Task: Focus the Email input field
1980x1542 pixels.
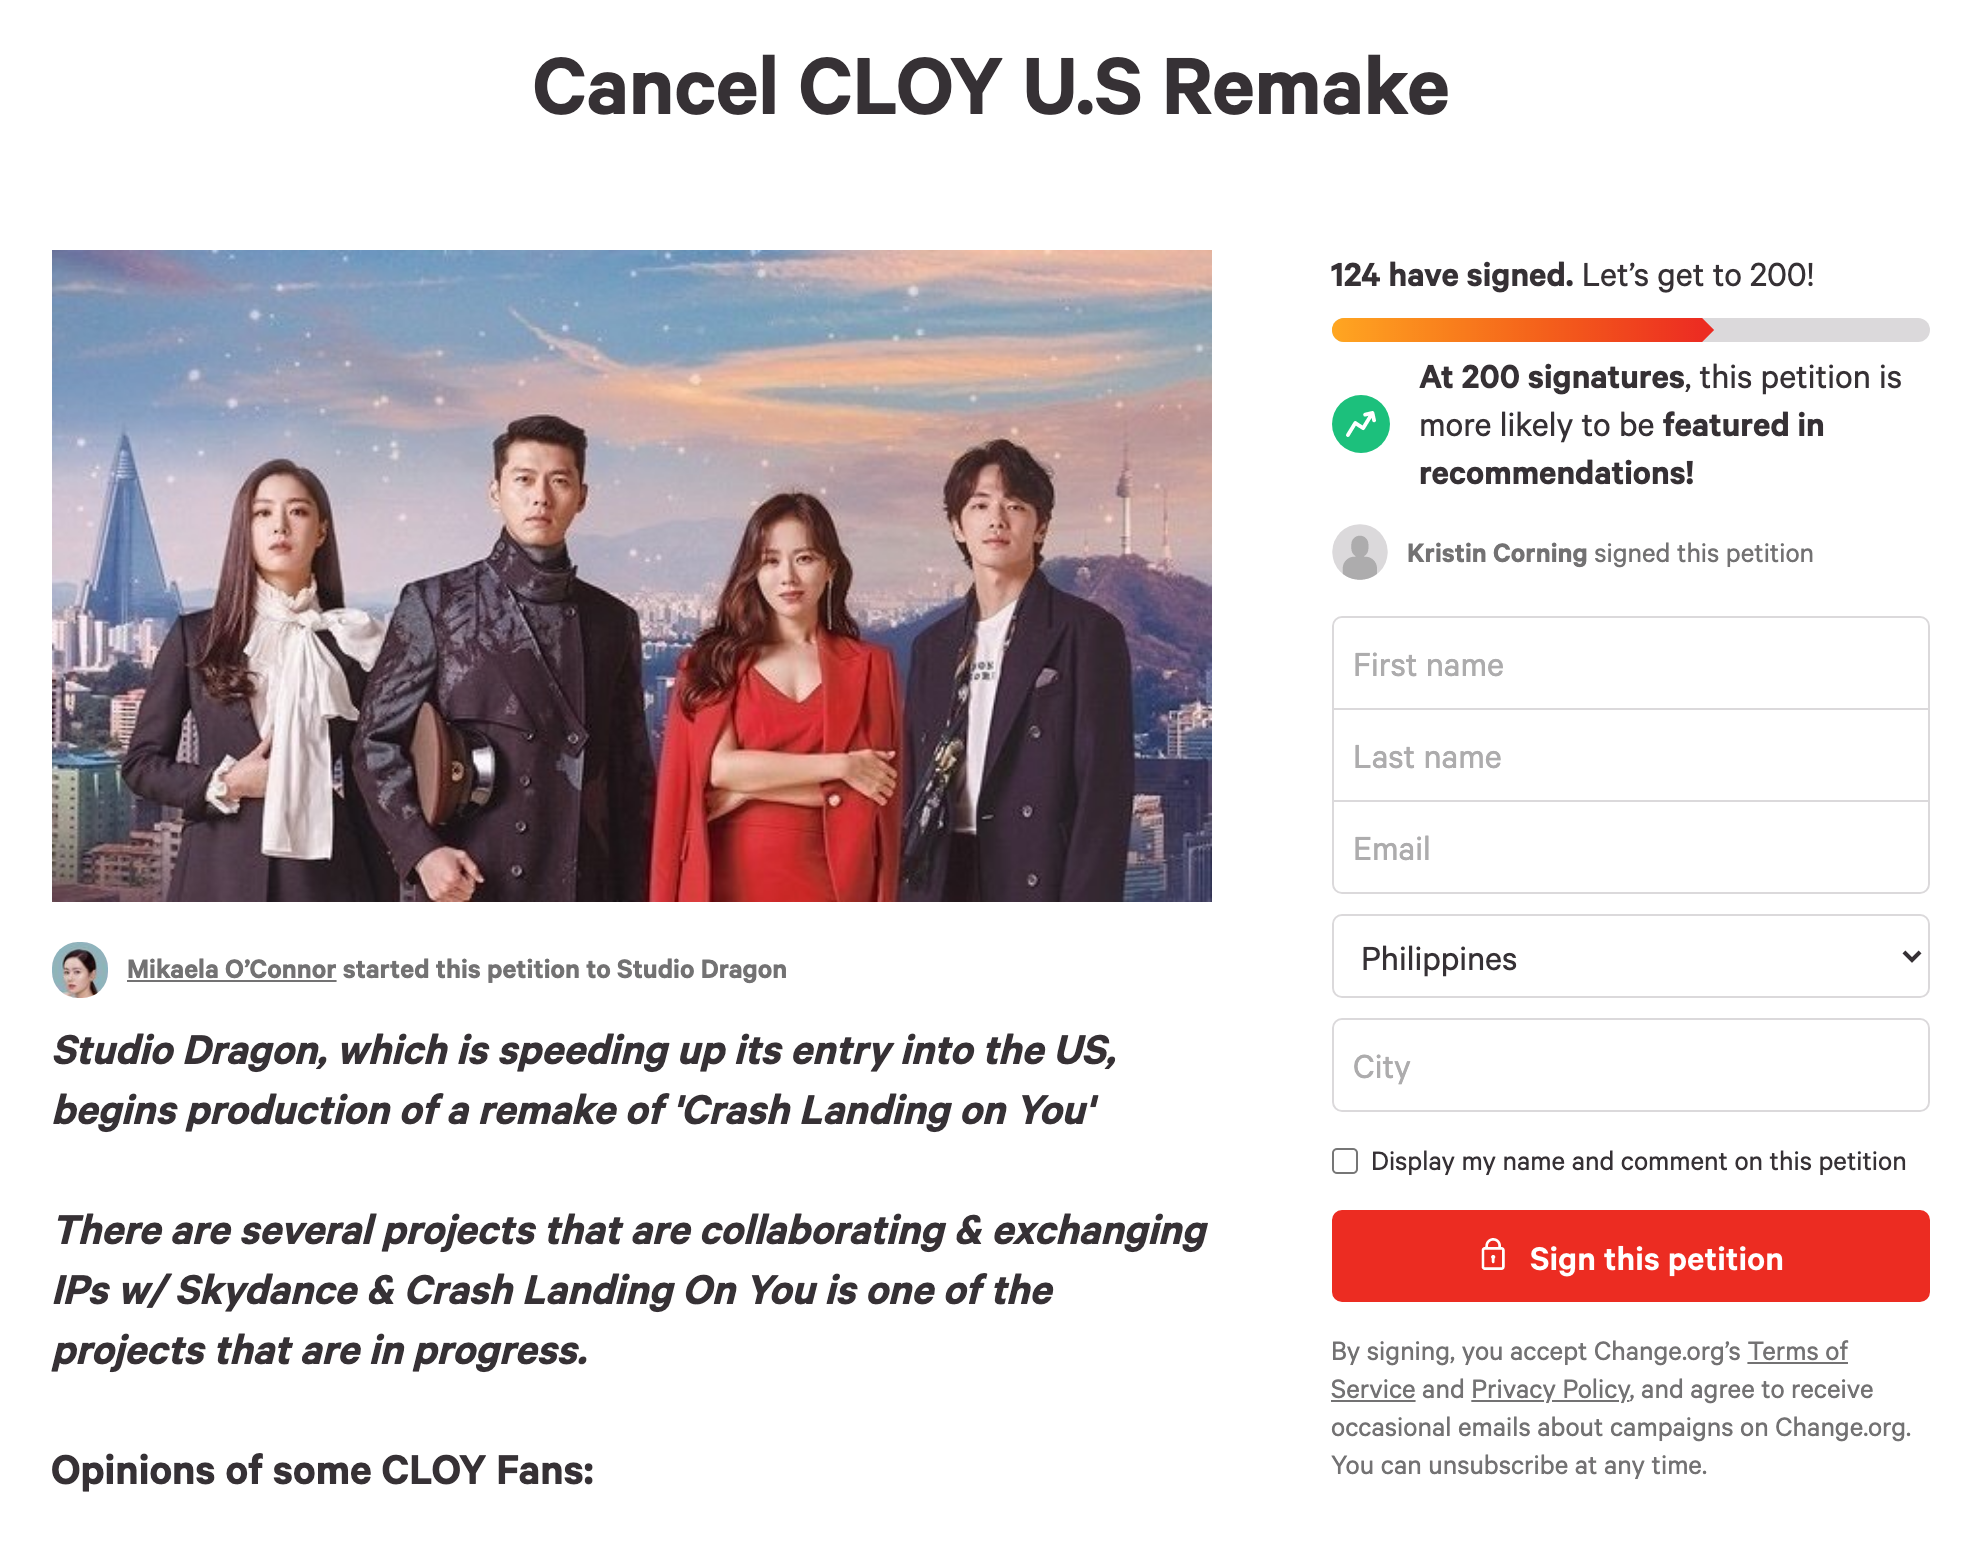Action: [1630, 848]
